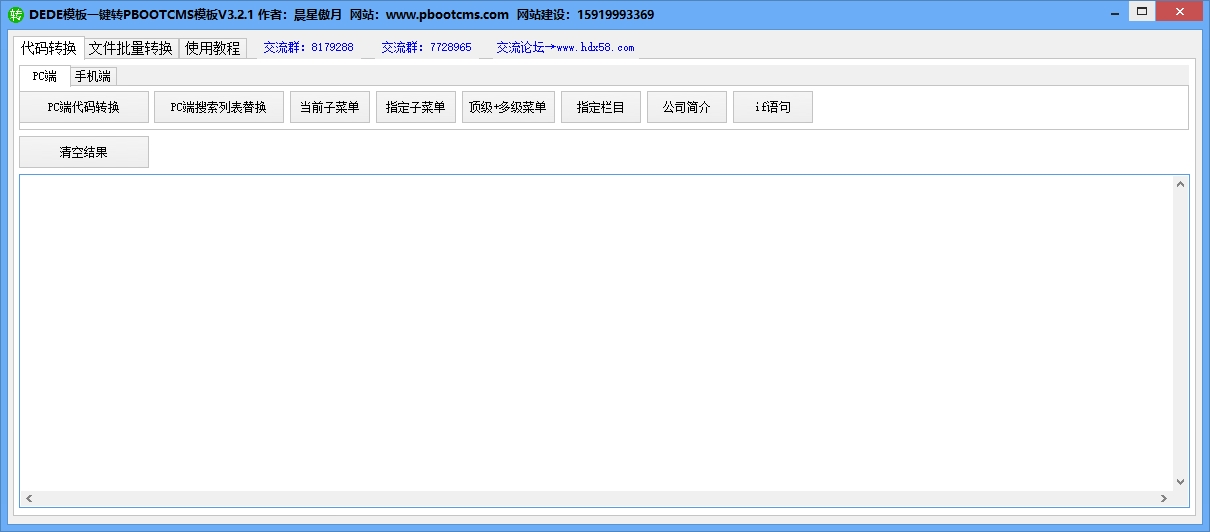Switch to the 手机端 sub-tab
Viewport: 1210px width, 532px height.
pos(93,76)
